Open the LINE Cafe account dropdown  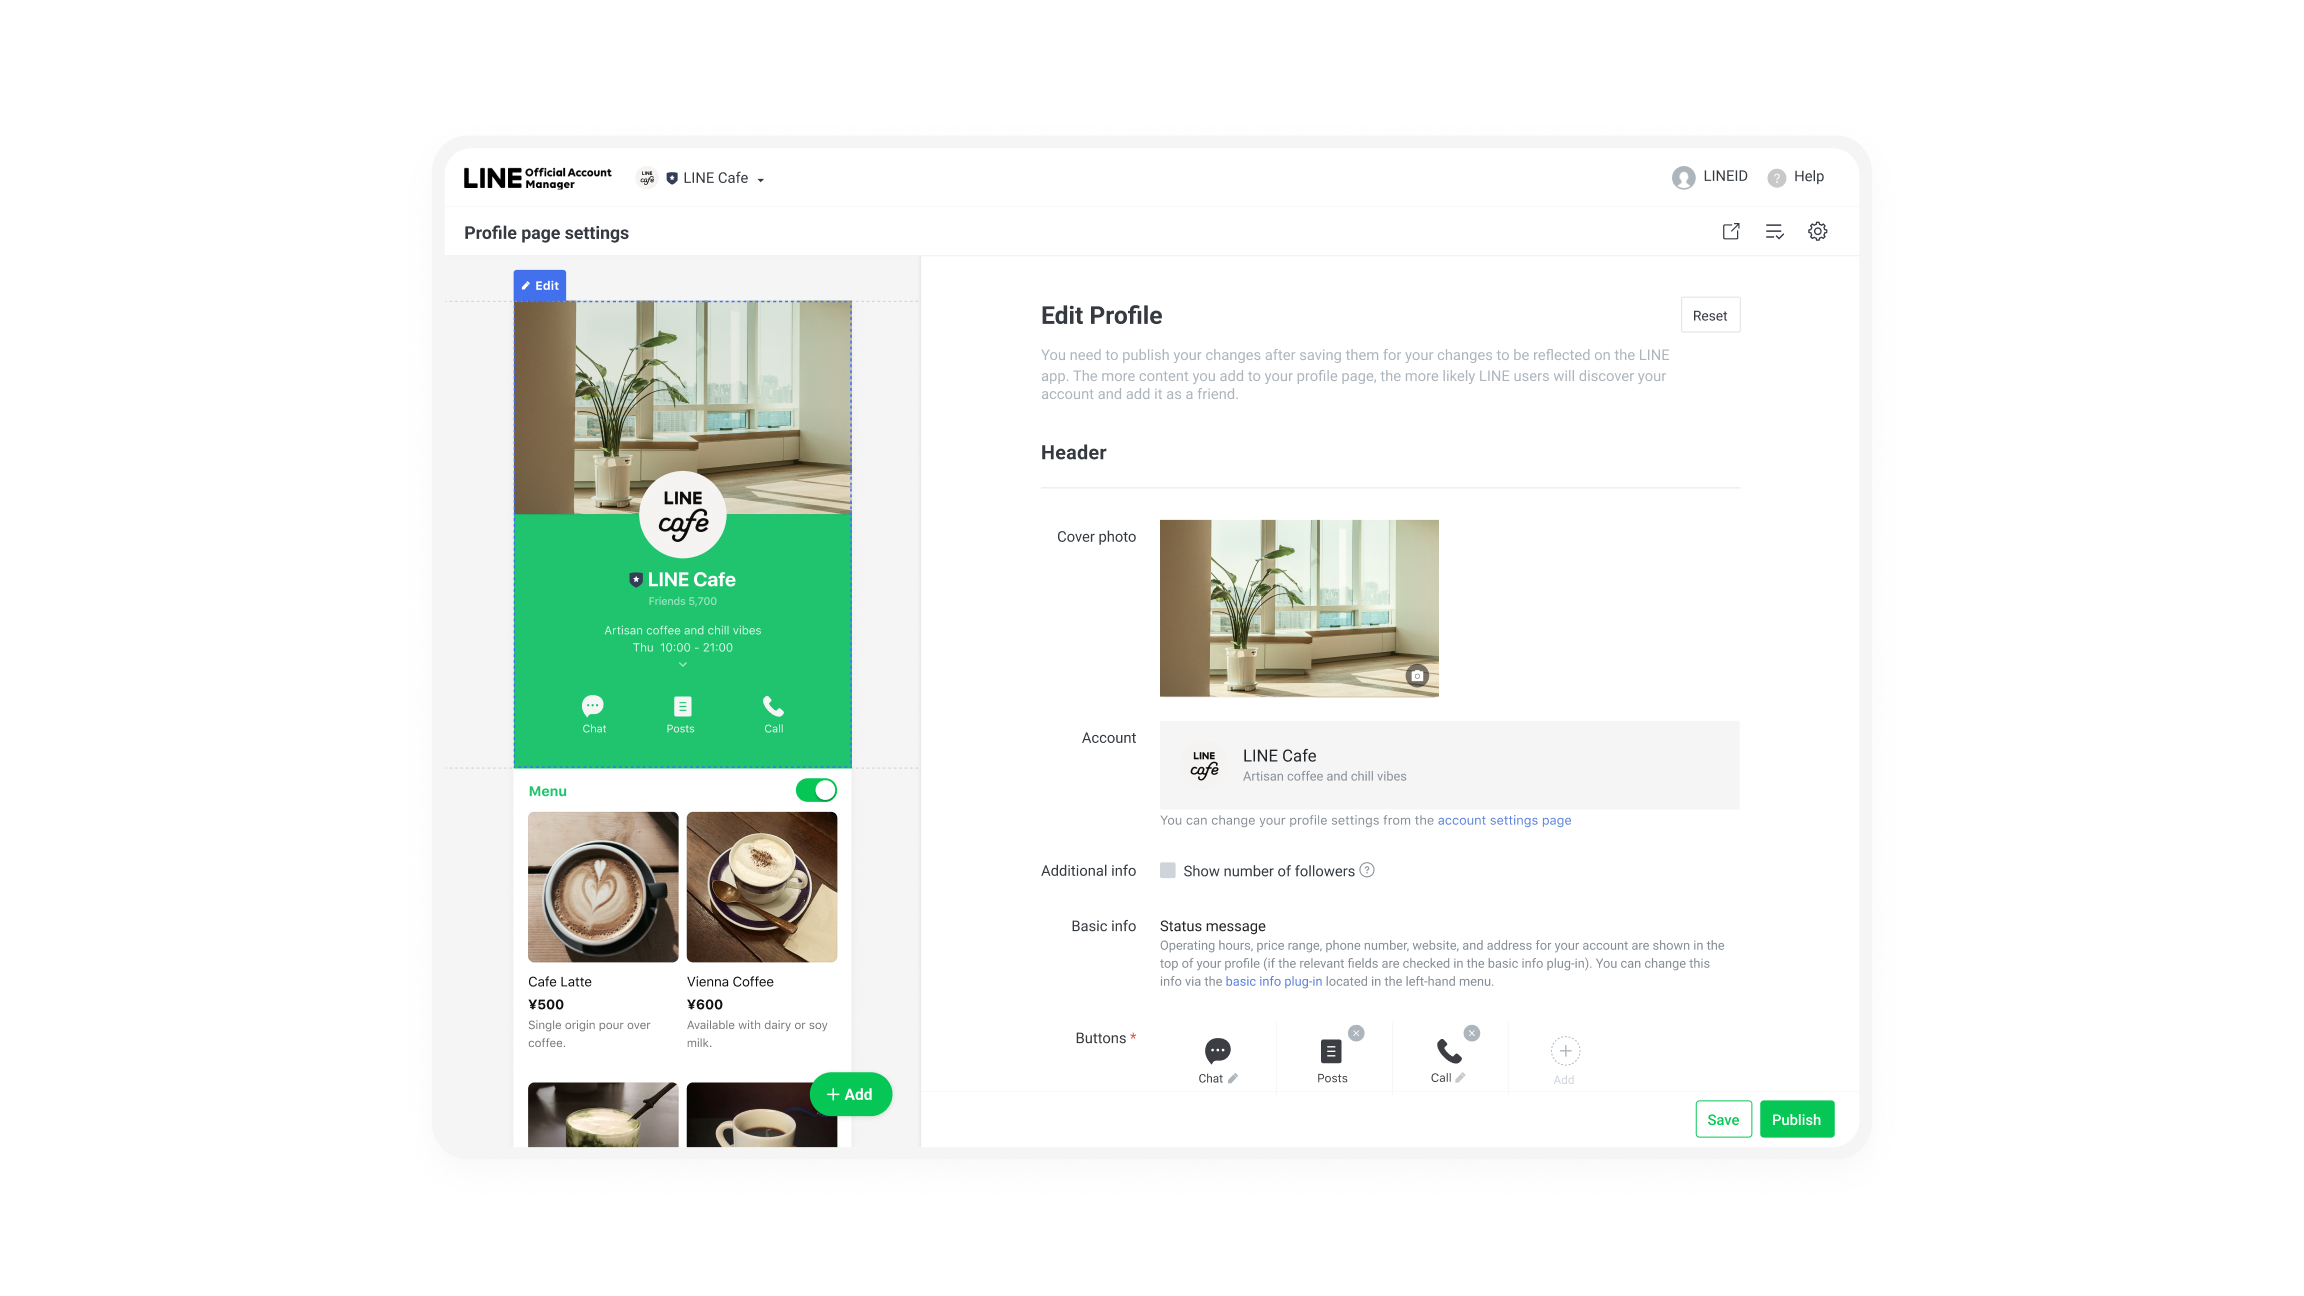pos(714,178)
